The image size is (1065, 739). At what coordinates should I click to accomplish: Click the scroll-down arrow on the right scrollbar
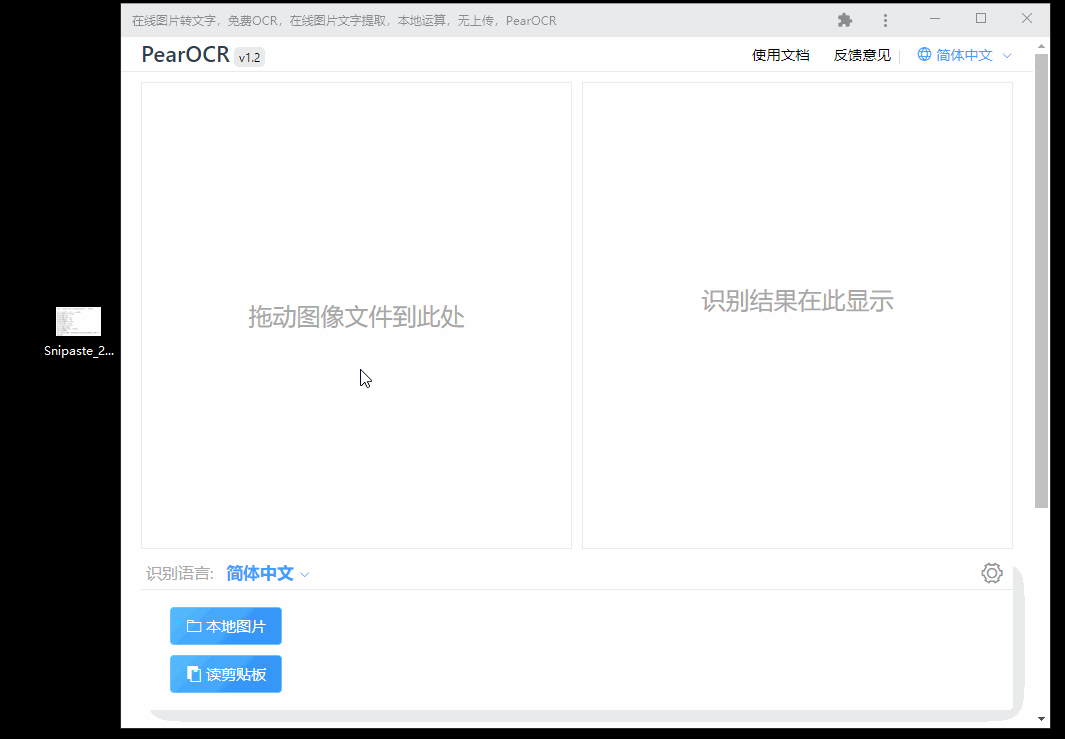click(1042, 718)
